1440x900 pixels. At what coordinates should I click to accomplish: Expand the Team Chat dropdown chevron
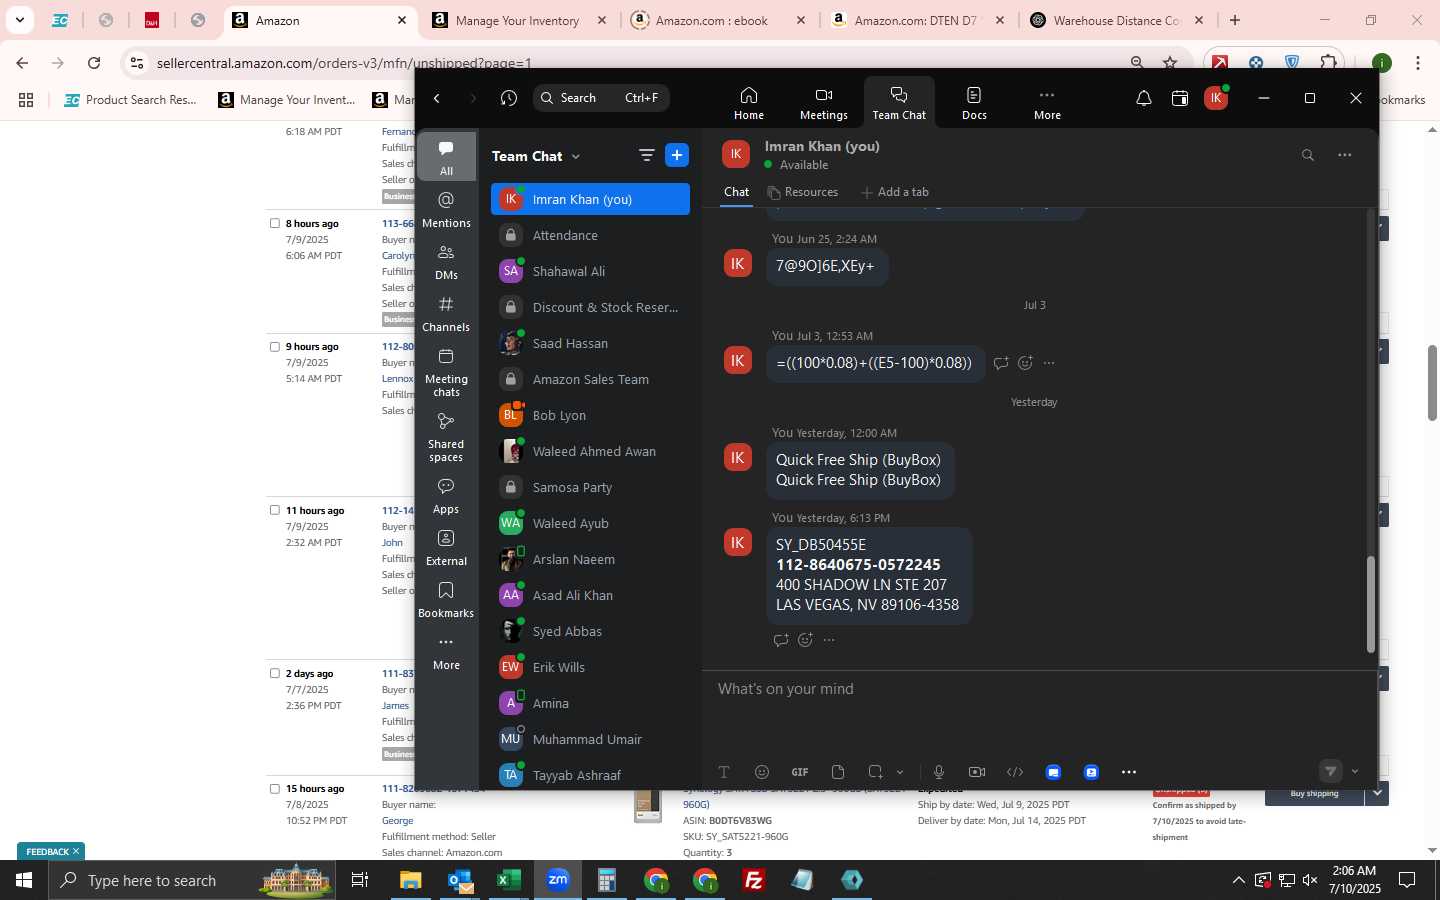click(x=576, y=156)
